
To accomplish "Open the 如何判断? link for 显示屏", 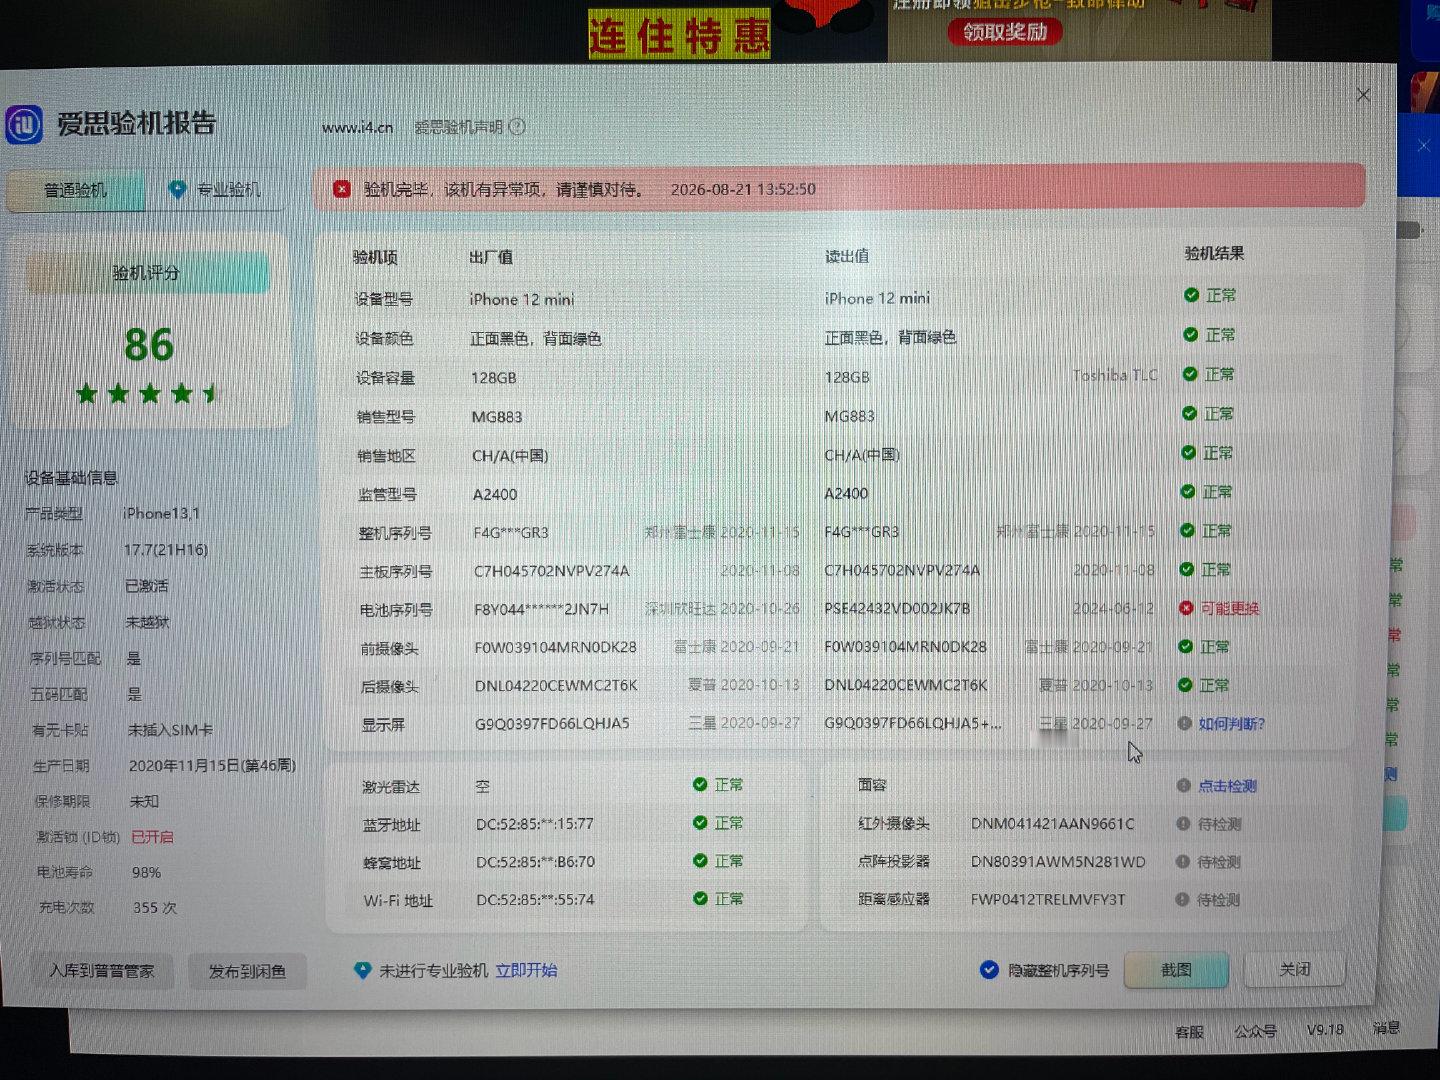I will [x=1231, y=724].
